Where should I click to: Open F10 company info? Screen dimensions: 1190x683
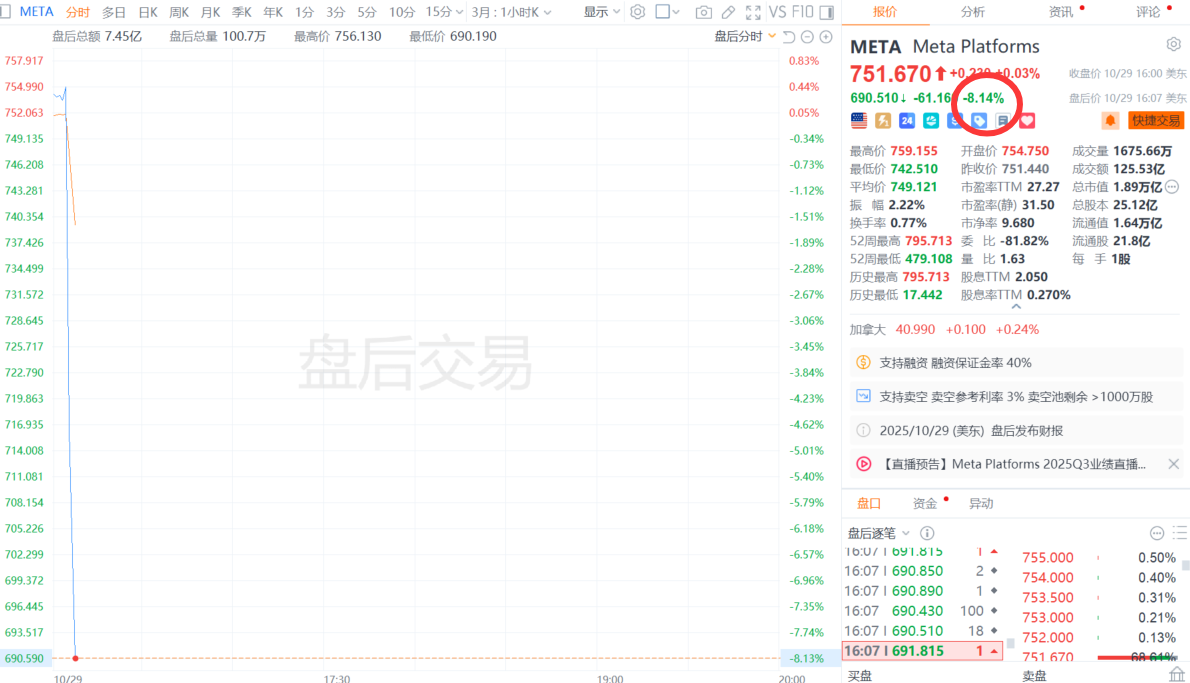(x=802, y=12)
